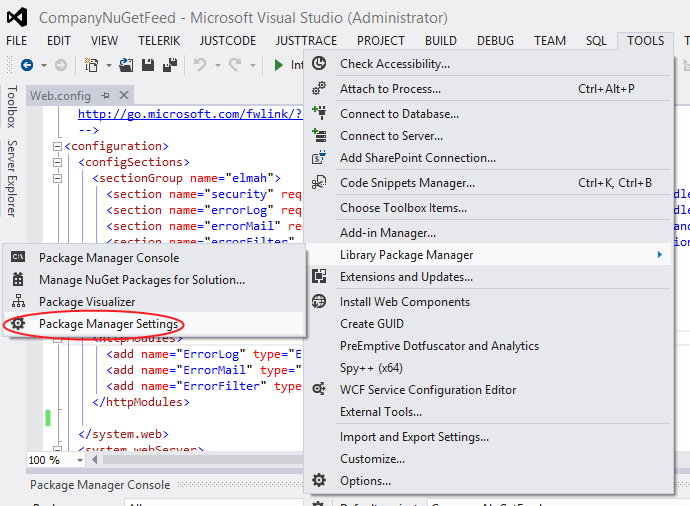Open the Server Explorer side tab
Screen dimensions: 690x506
coord(12,179)
